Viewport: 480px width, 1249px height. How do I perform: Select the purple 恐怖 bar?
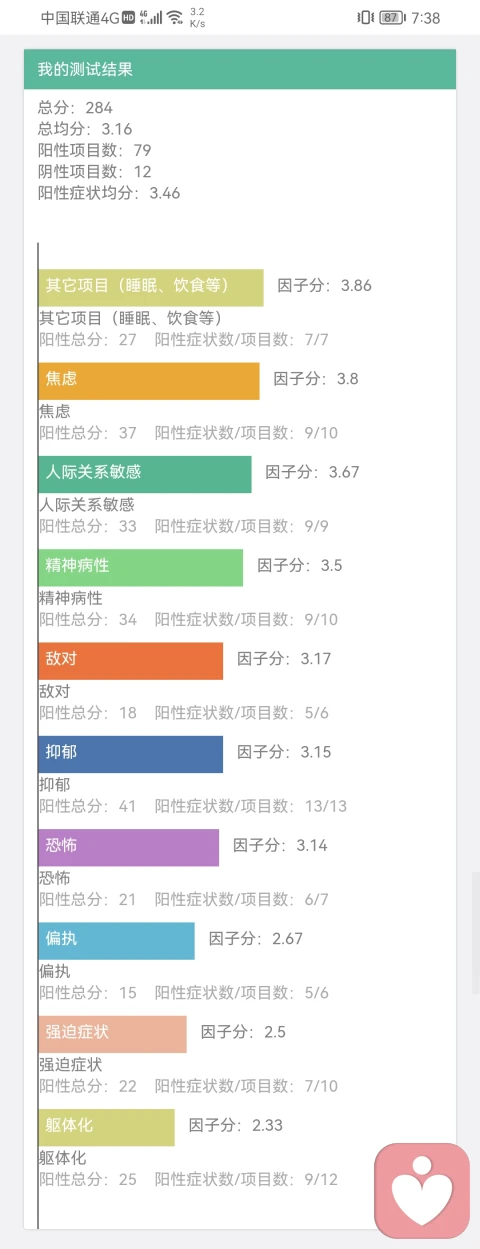click(129, 847)
